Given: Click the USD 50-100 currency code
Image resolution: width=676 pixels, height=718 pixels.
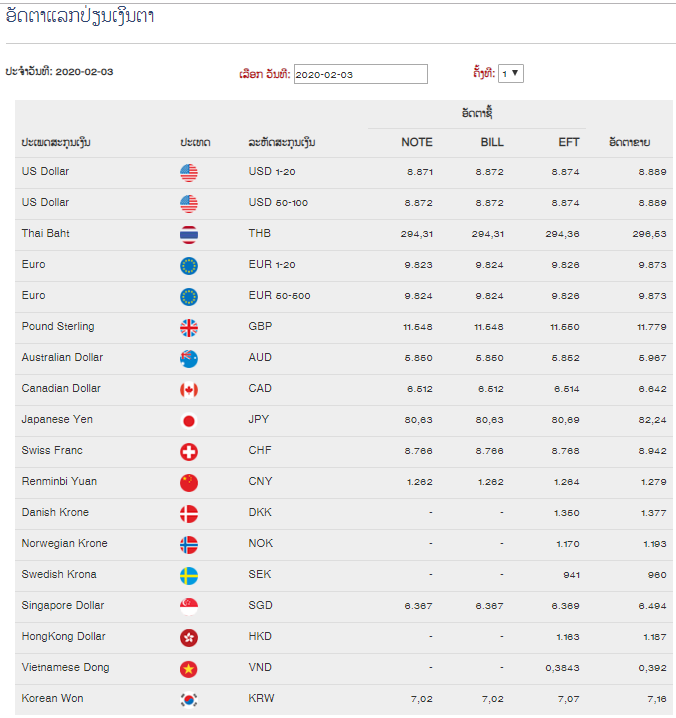Looking at the screenshot, I should [278, 202].
